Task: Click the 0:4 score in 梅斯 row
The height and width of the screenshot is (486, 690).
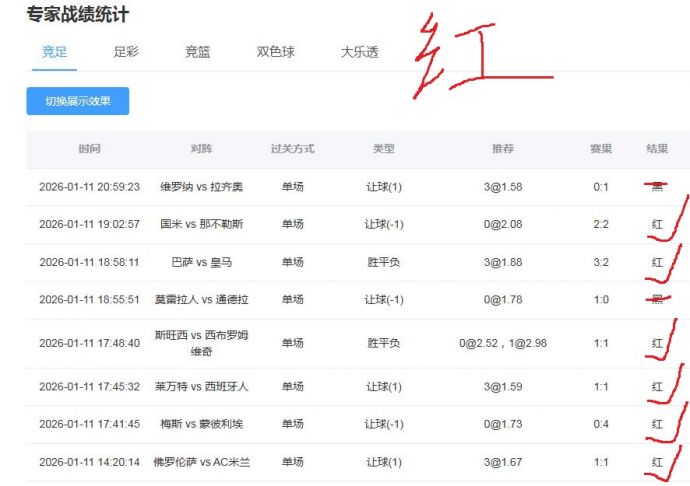Action: (x=600, y=424)
